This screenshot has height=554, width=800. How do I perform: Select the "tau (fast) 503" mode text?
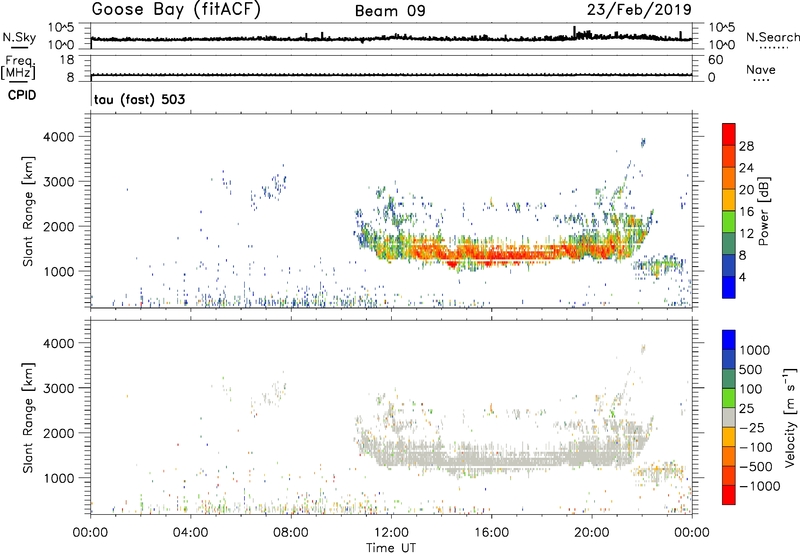tap(140, 99)
